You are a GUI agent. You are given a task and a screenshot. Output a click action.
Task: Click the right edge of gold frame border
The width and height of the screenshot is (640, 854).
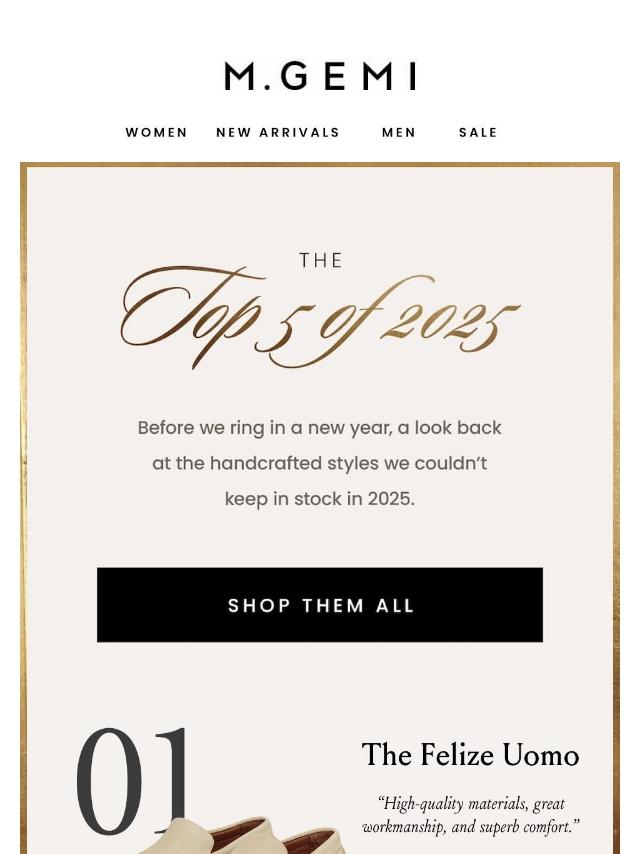pos(616,509)
